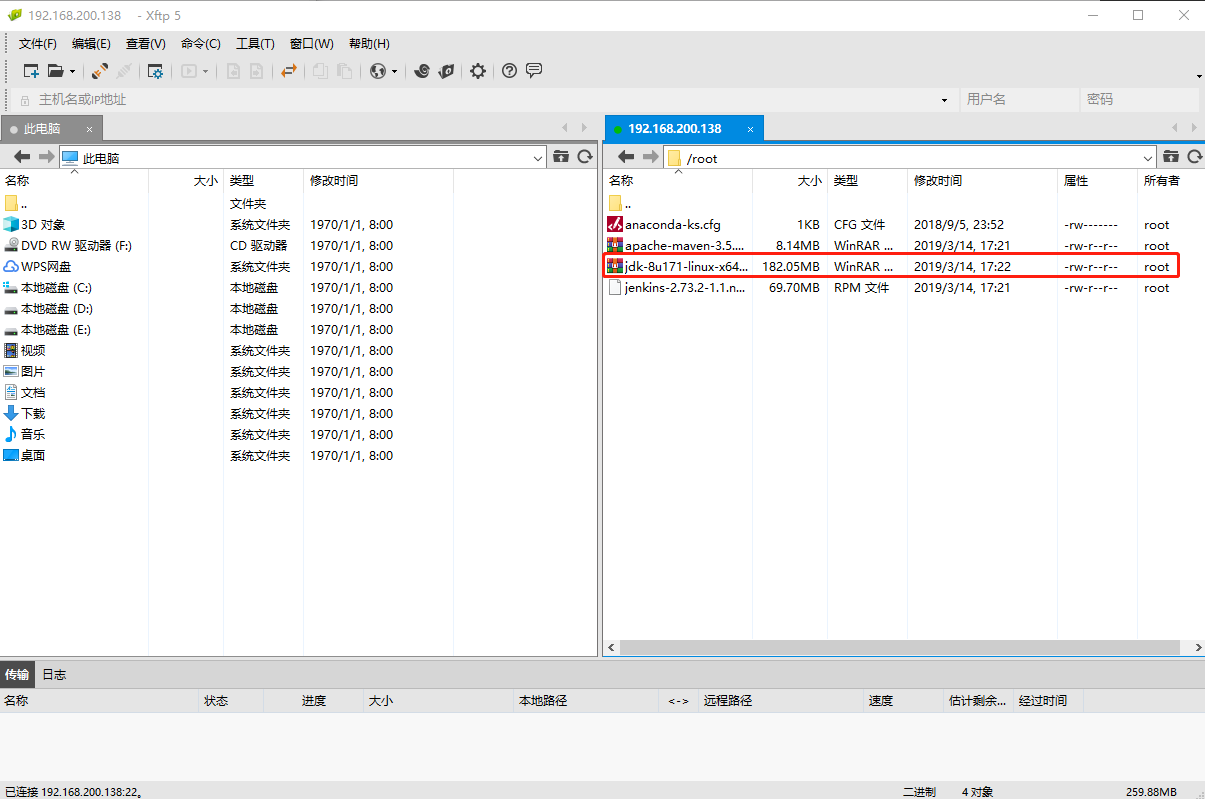Close the 192.168.200.138 tab with its X
Image resolution: width=1205 pixels, height=799 pixels.
click(x=752, y=129)
